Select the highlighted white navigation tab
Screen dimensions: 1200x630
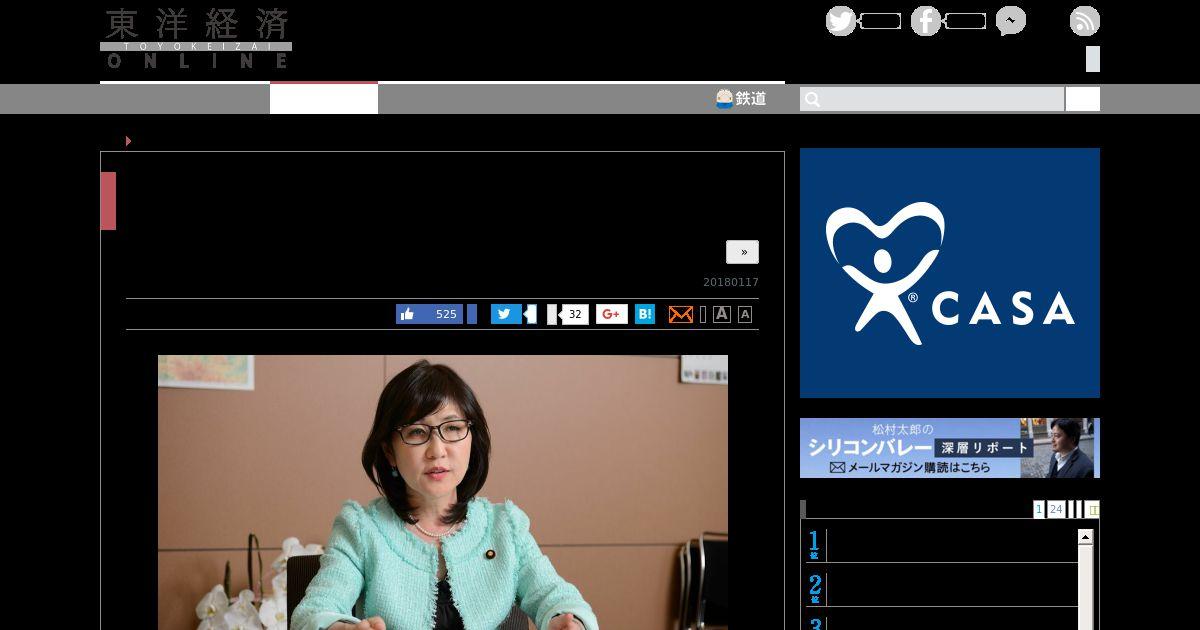click(x=324, y=99)
